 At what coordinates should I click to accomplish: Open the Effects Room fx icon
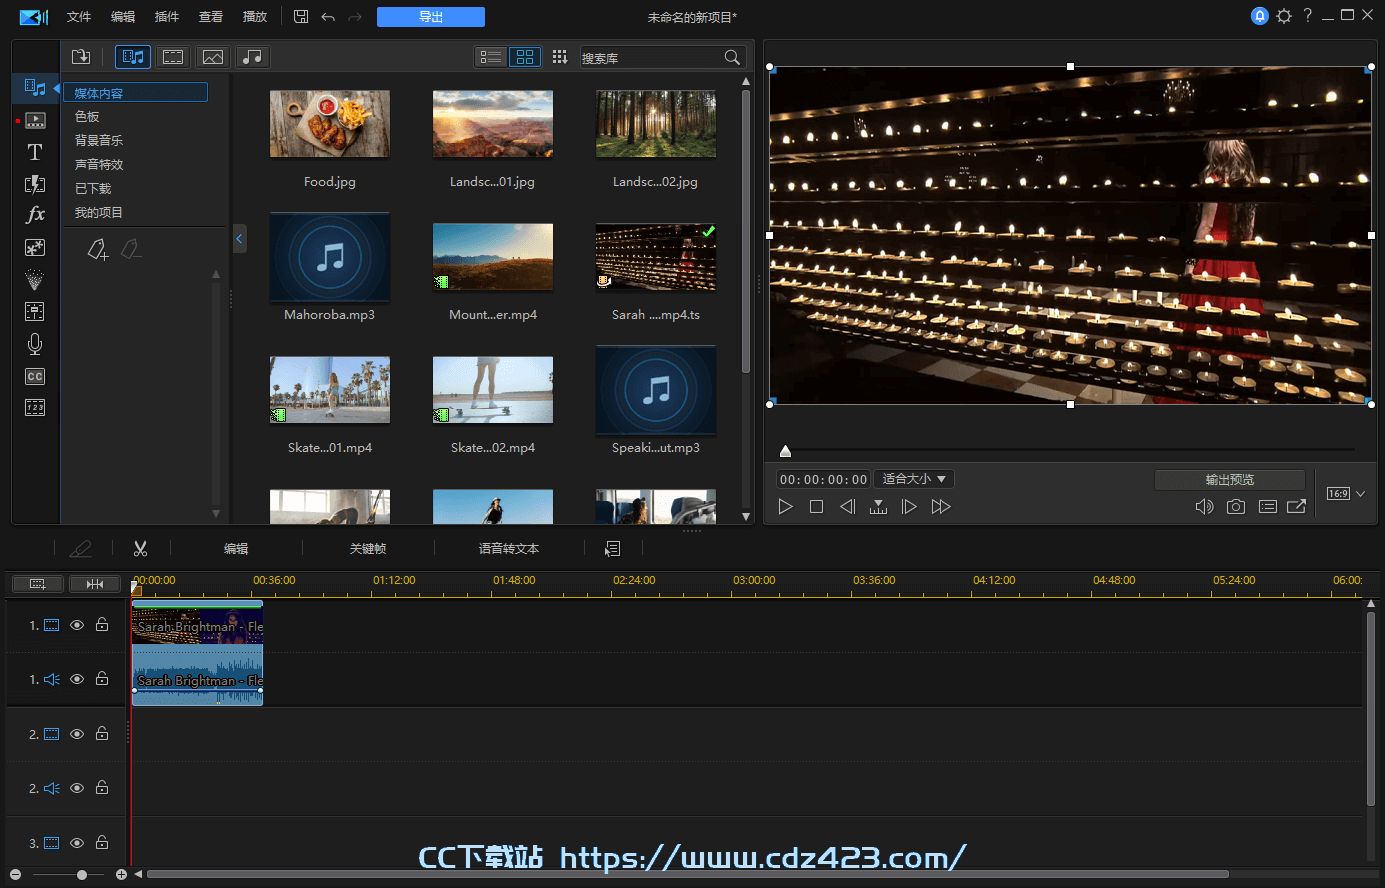35,215
